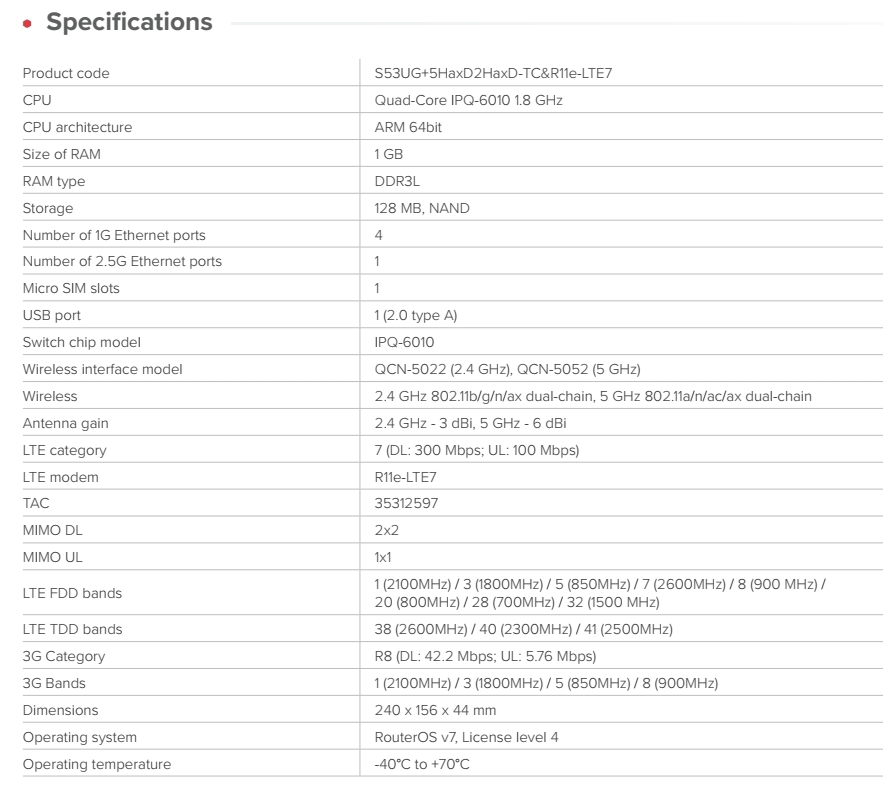This screenshot has height=790, width=883.
Task: Click the Number of 2.5G Ethernet ports label
Action: [x=122, y=261]
